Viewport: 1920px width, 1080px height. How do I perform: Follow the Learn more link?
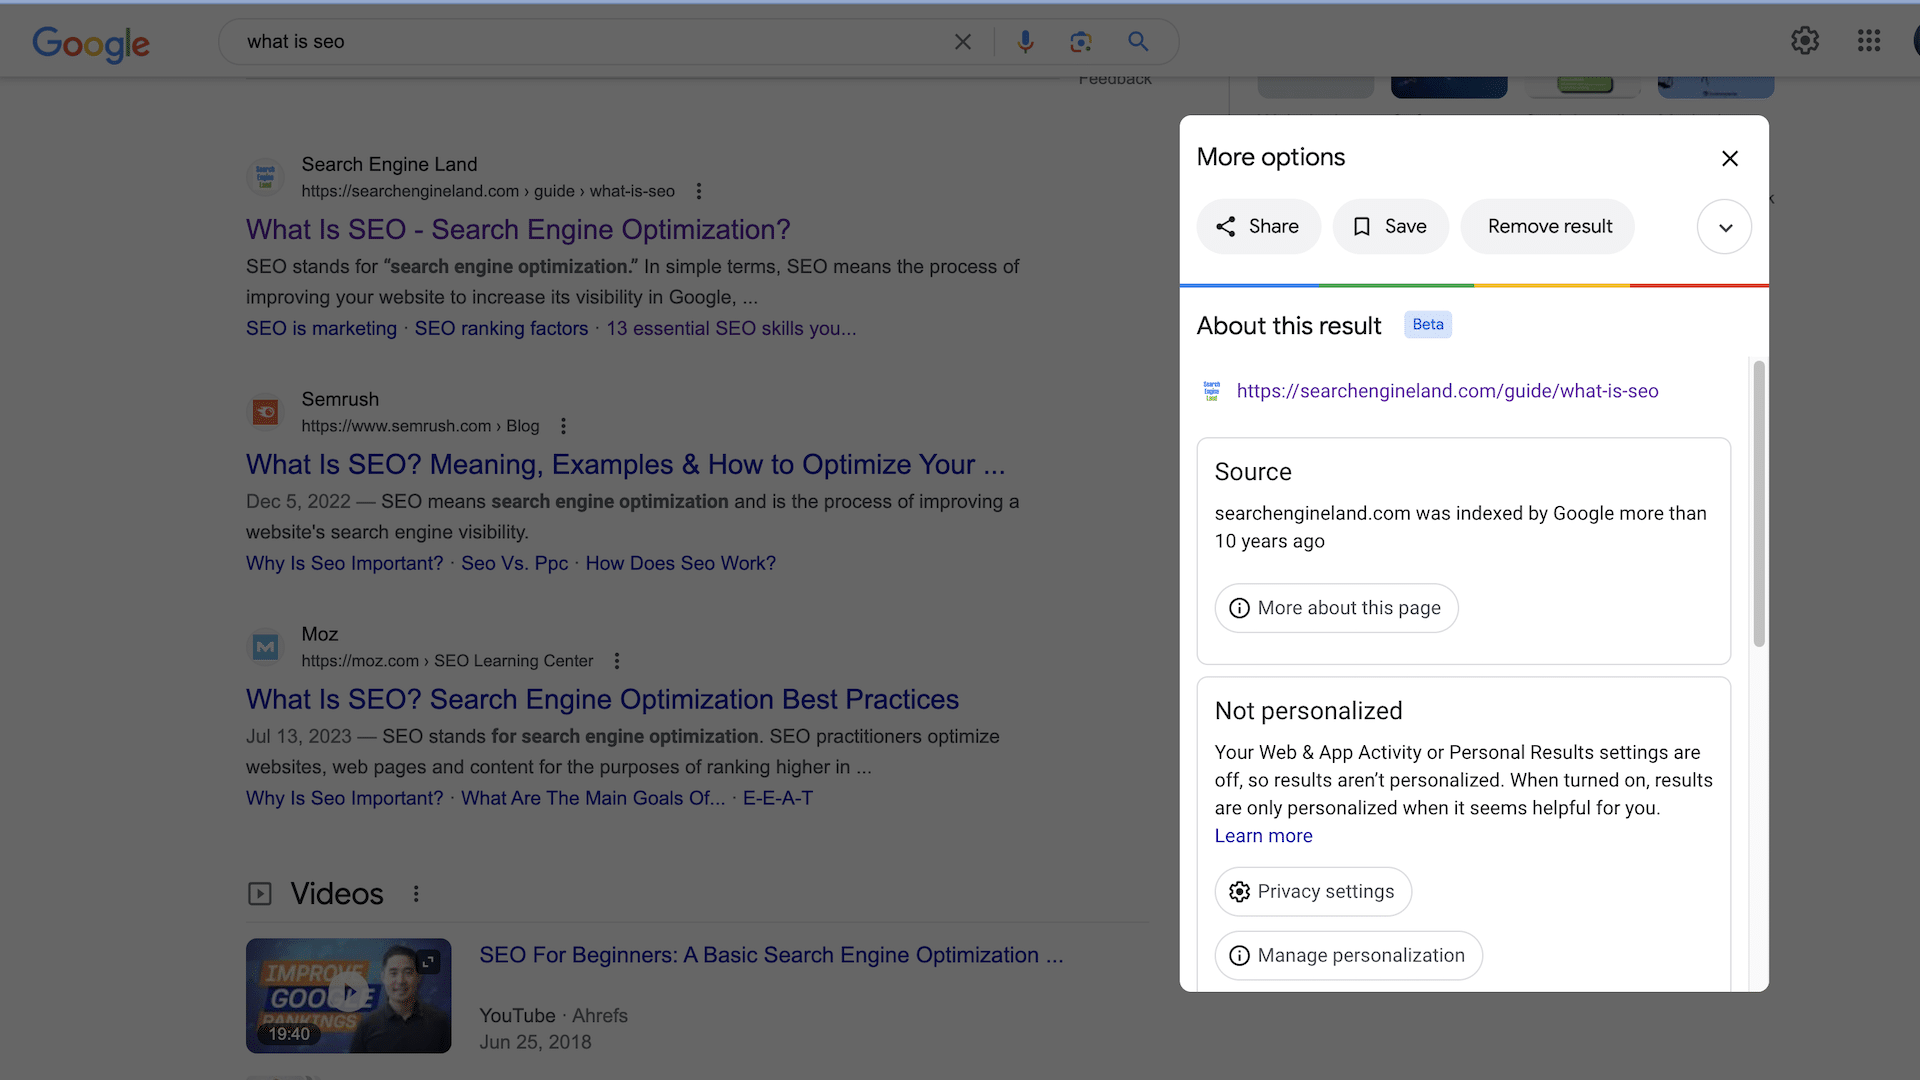tap(1263, 836)
